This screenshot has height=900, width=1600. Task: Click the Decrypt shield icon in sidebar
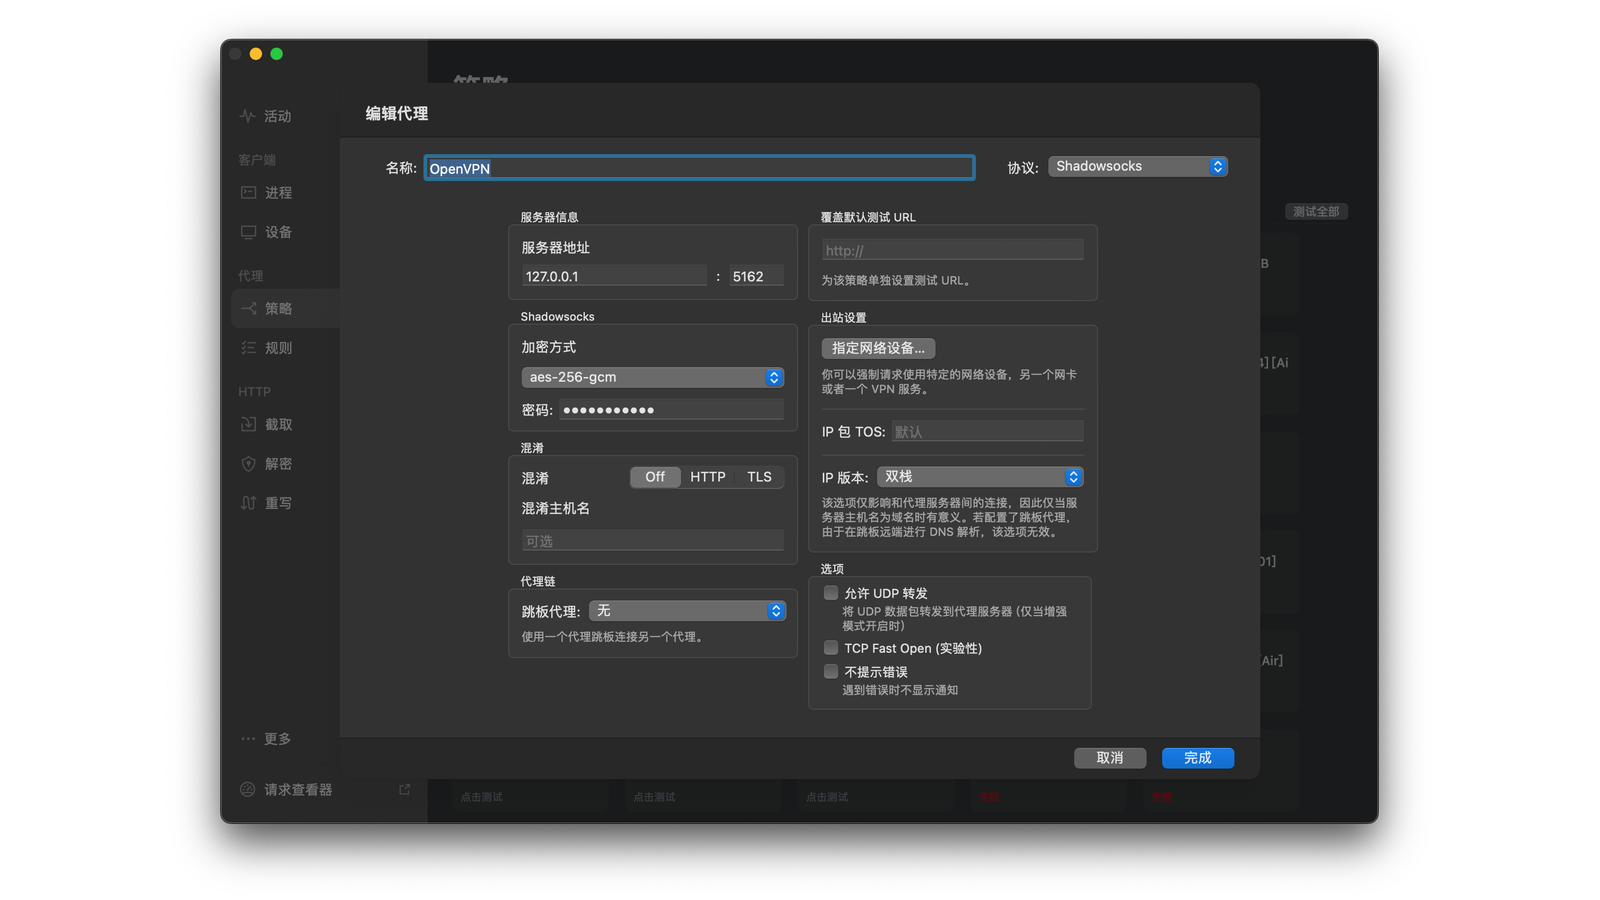pyautogui.click(x=248, y=464)
